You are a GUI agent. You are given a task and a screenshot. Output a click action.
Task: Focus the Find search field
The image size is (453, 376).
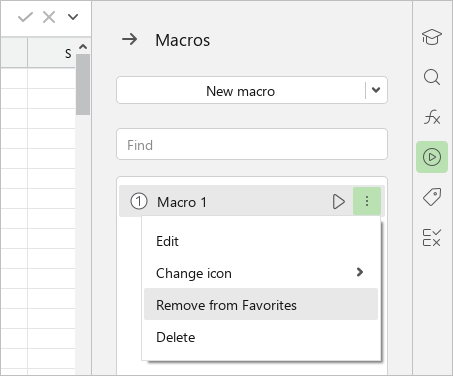point(252,144)
